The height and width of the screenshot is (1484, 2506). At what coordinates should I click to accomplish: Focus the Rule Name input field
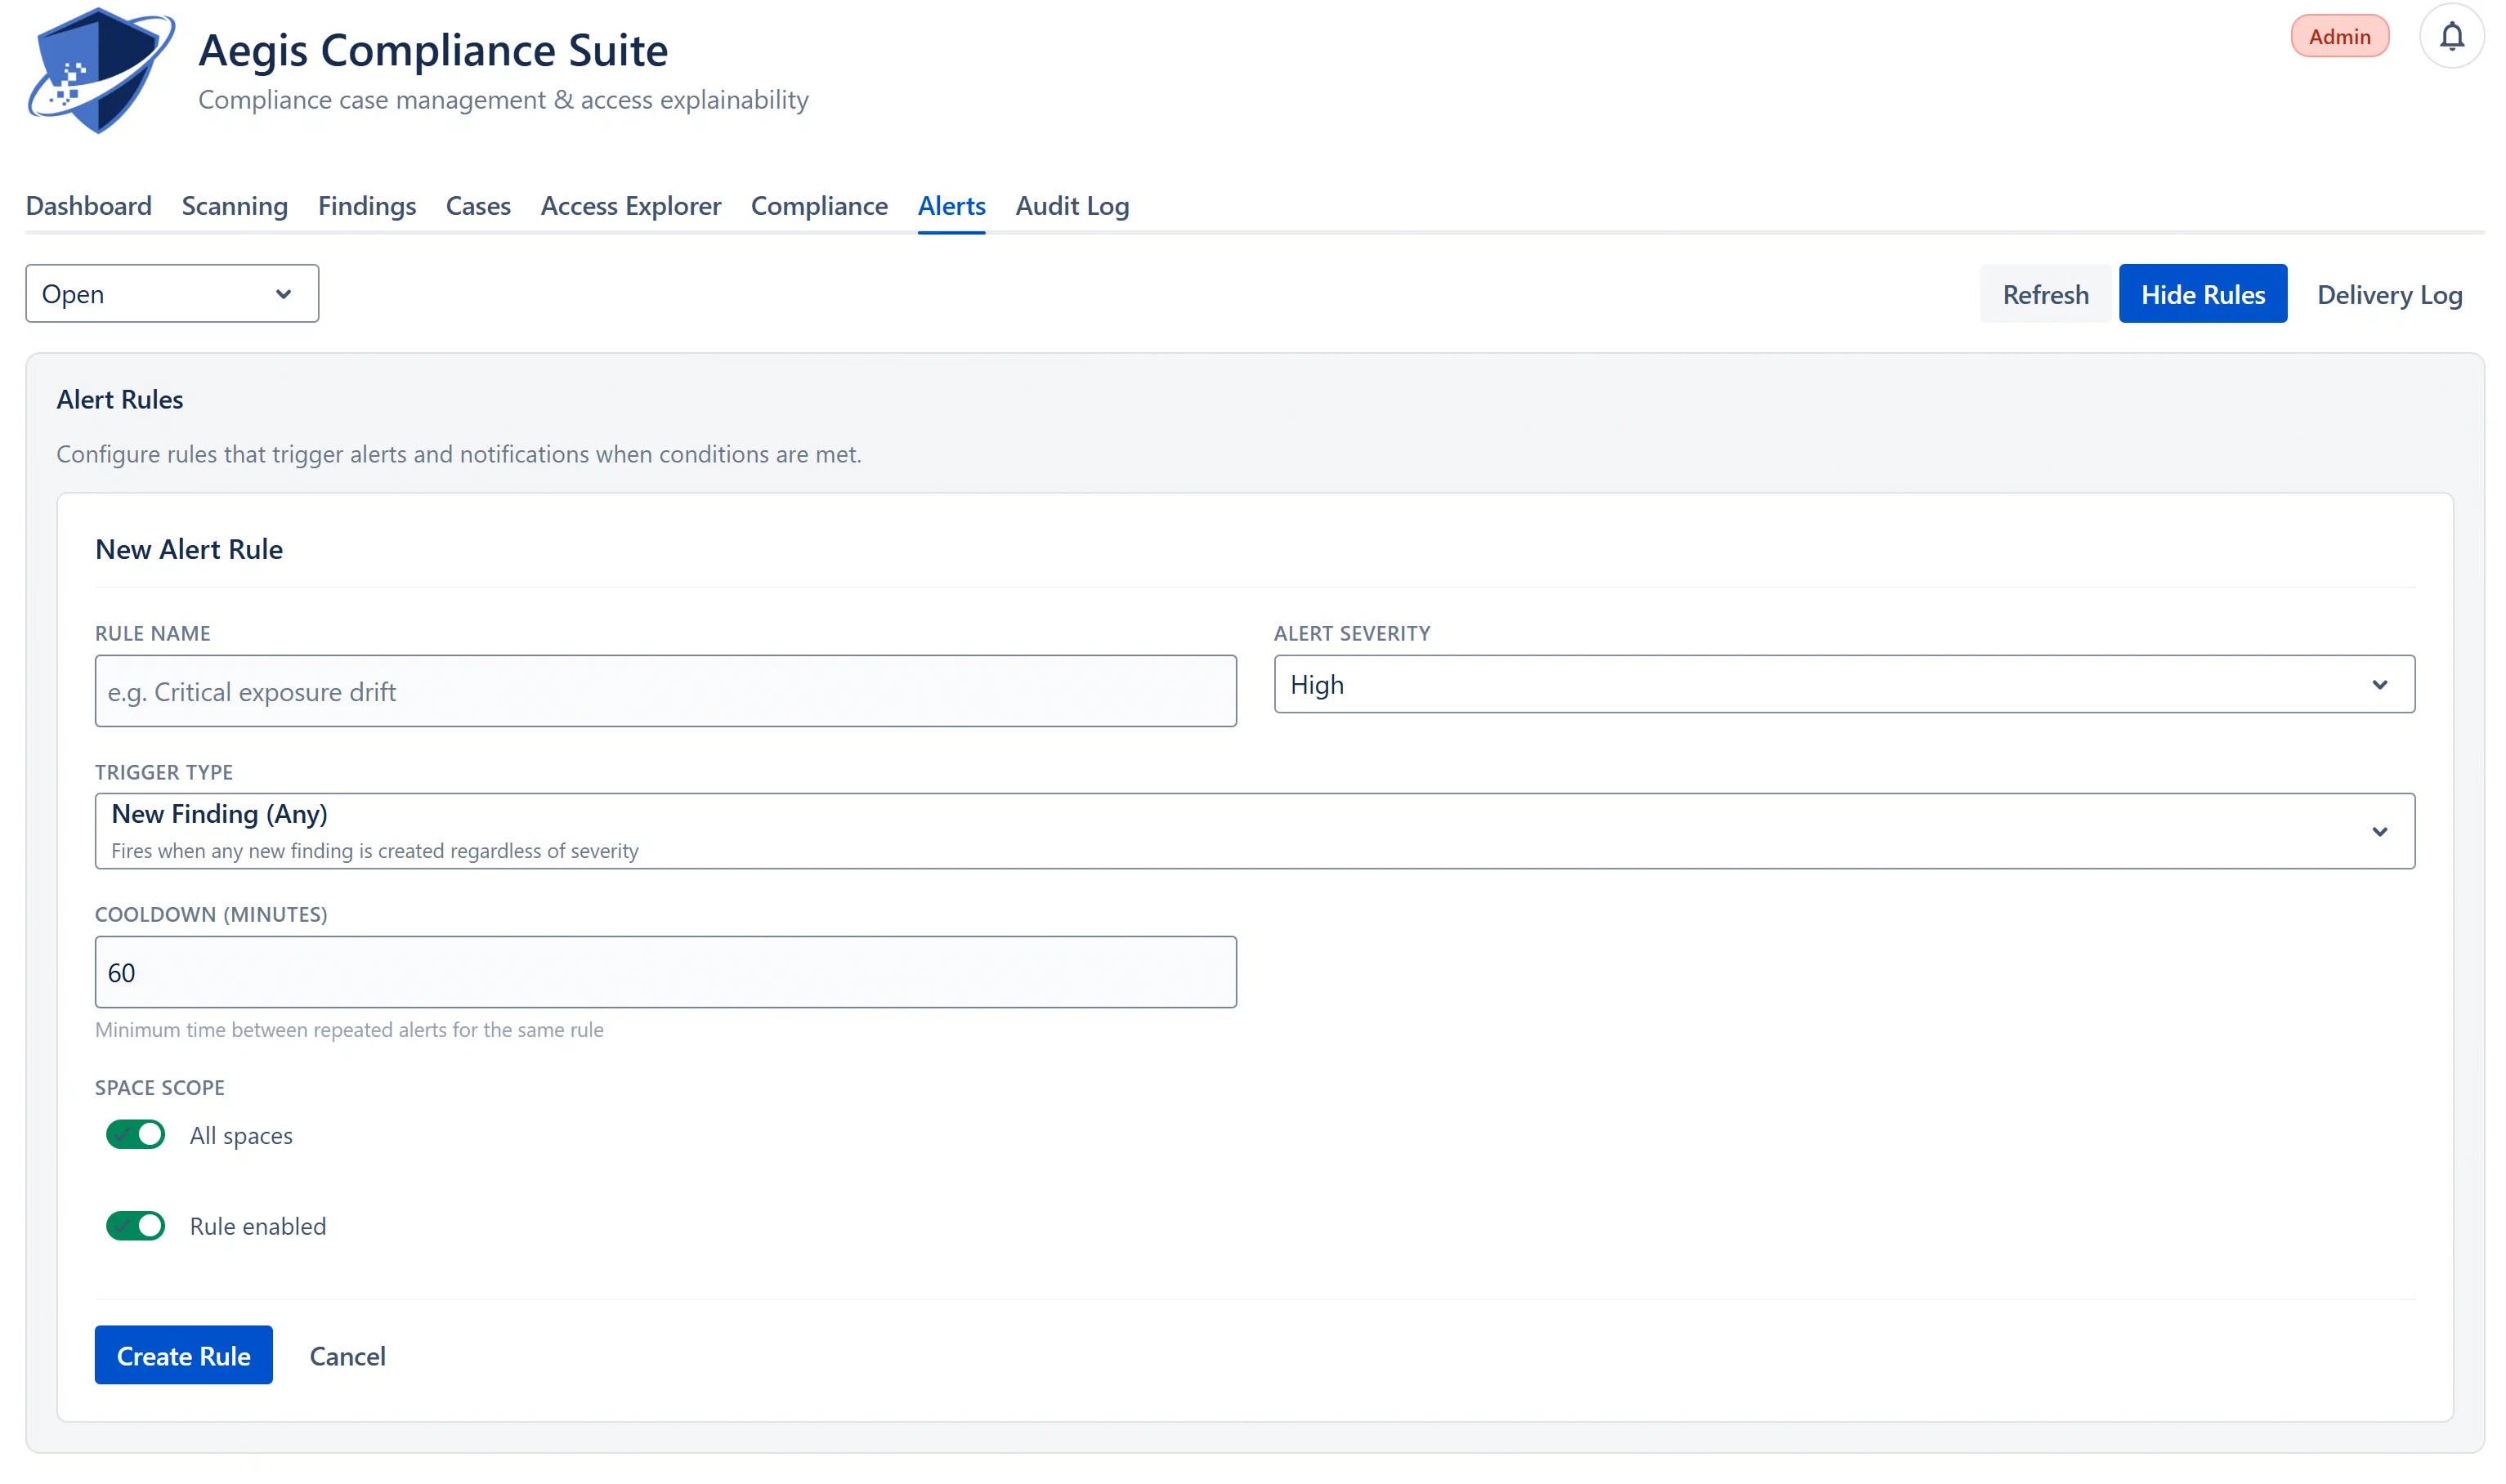point(665,691)
